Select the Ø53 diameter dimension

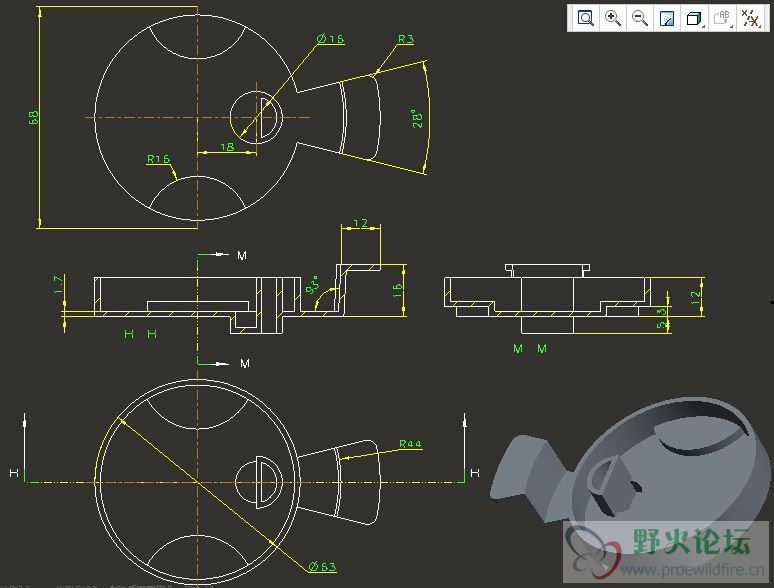click(322, 566)
